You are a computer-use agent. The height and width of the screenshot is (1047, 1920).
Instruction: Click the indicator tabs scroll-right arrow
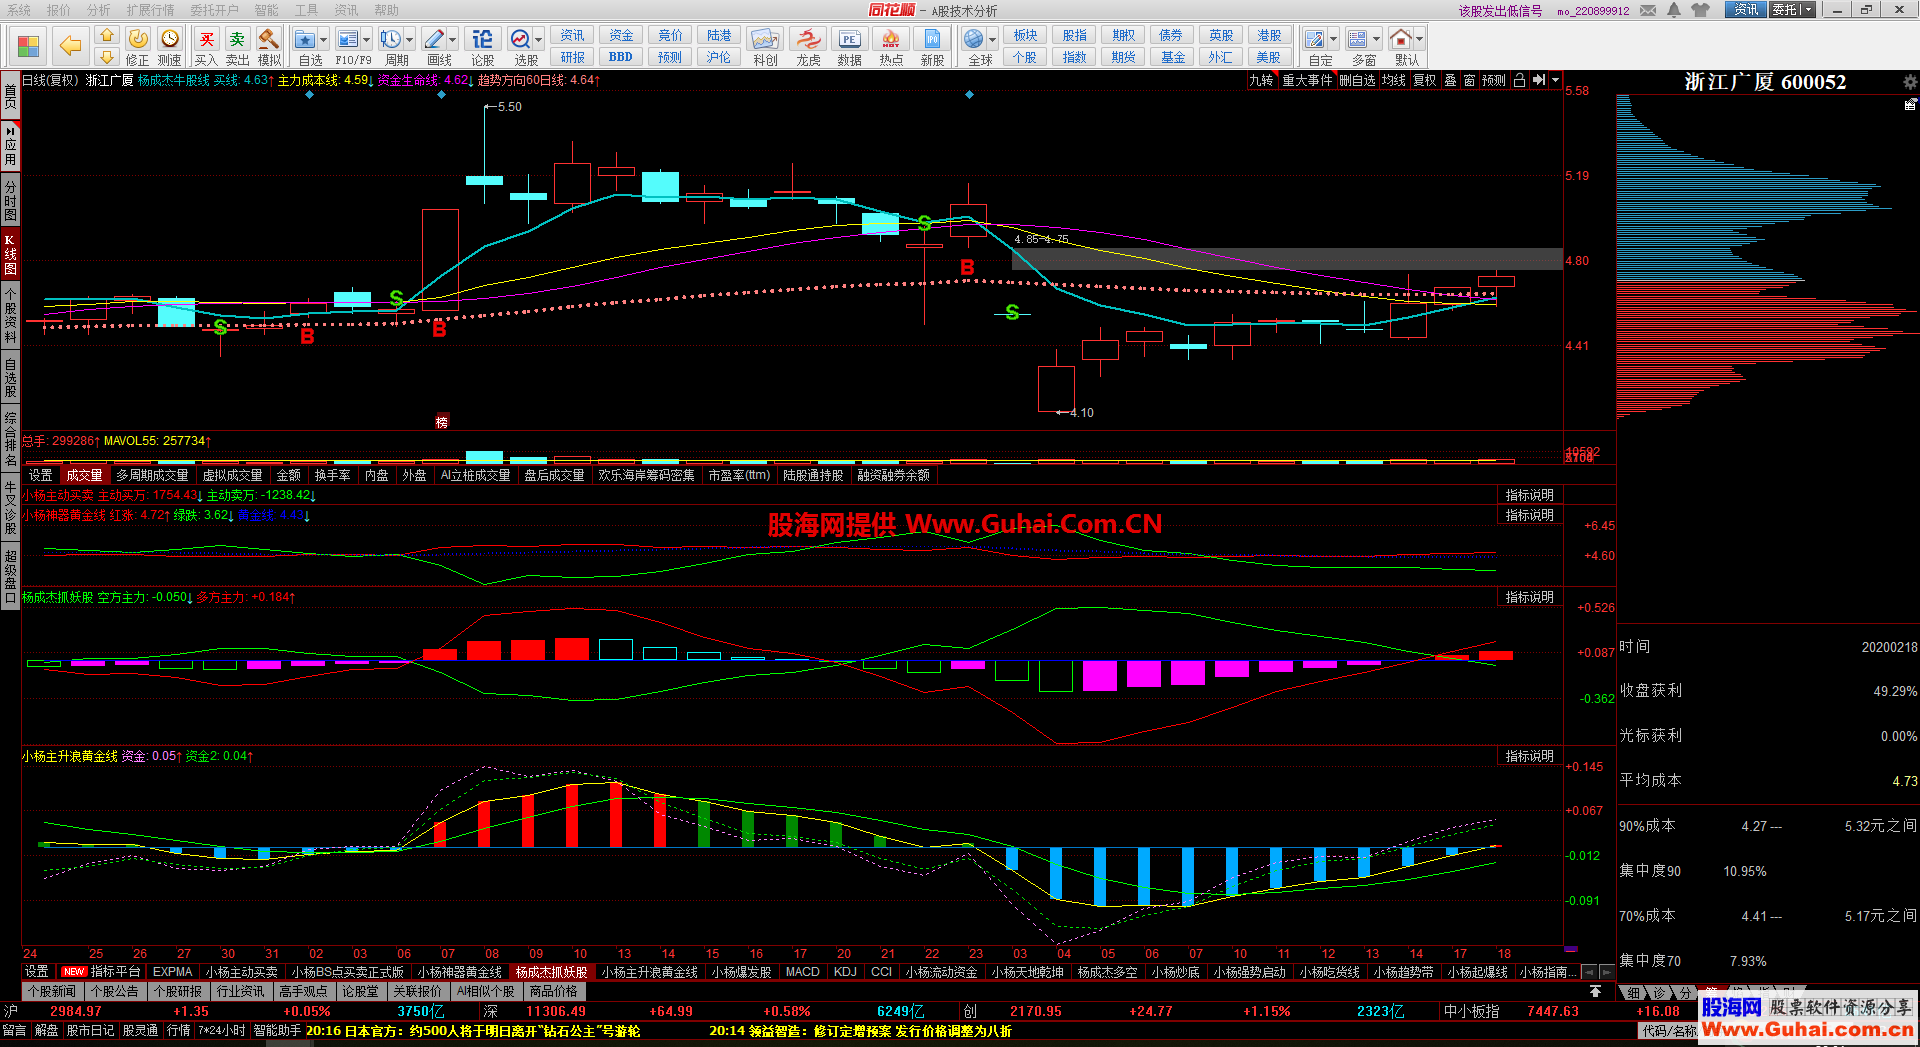[x=1606, y=972]
